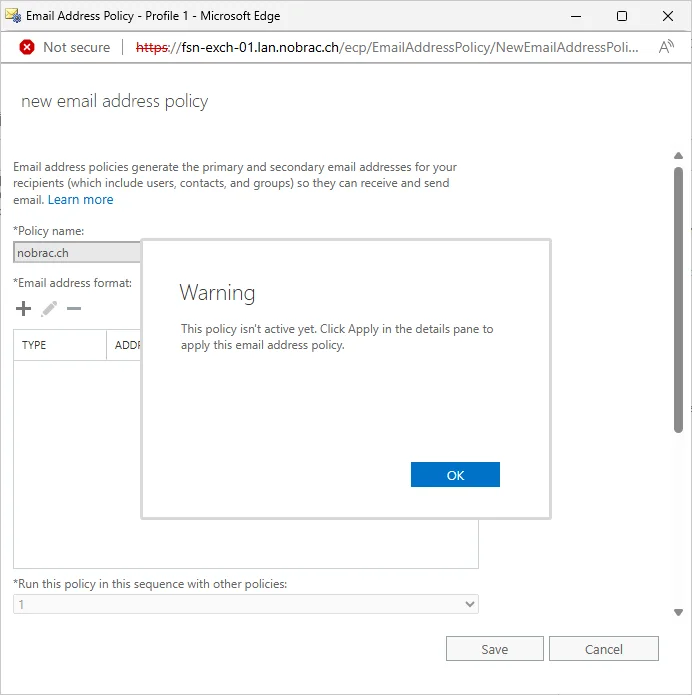Maximize the Edge window

622,16
